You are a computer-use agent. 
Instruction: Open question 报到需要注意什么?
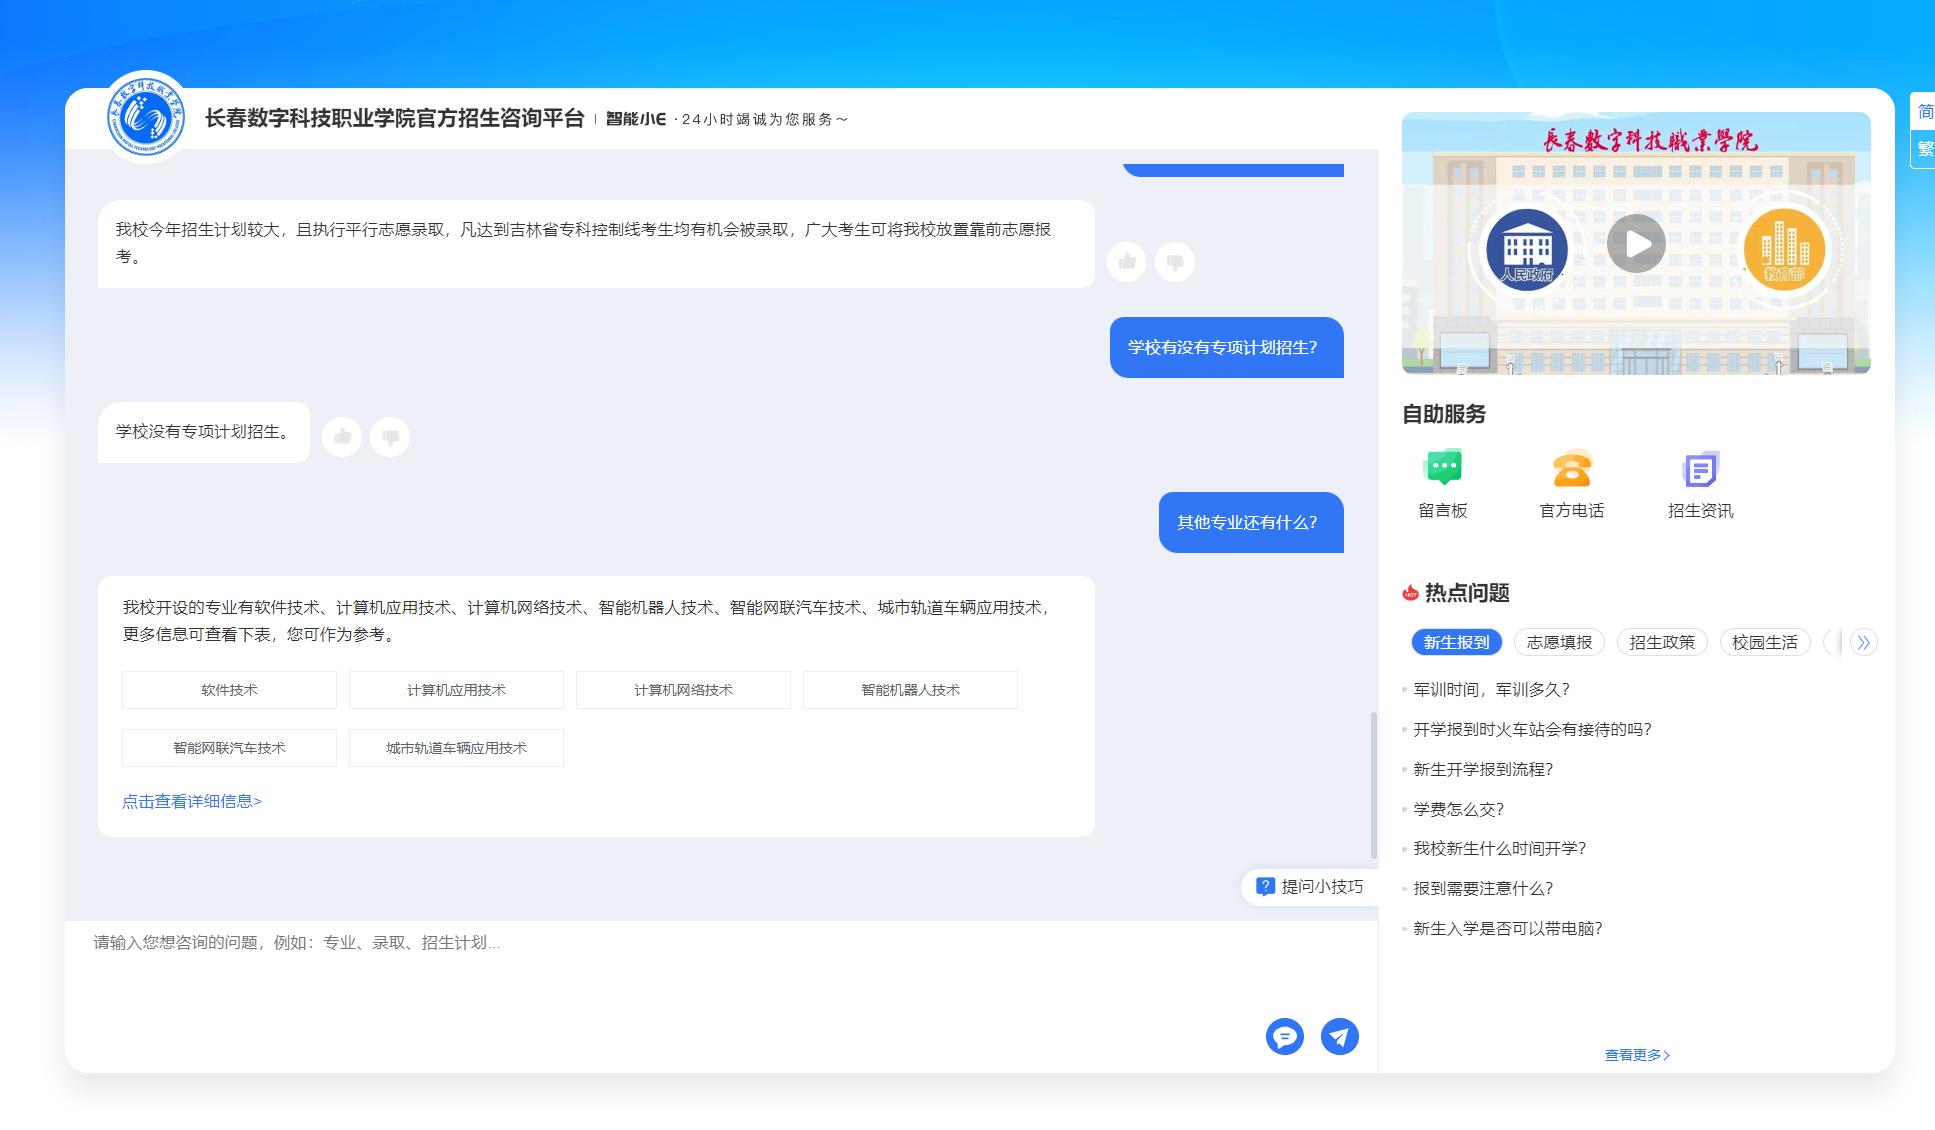click(1484, 888)
